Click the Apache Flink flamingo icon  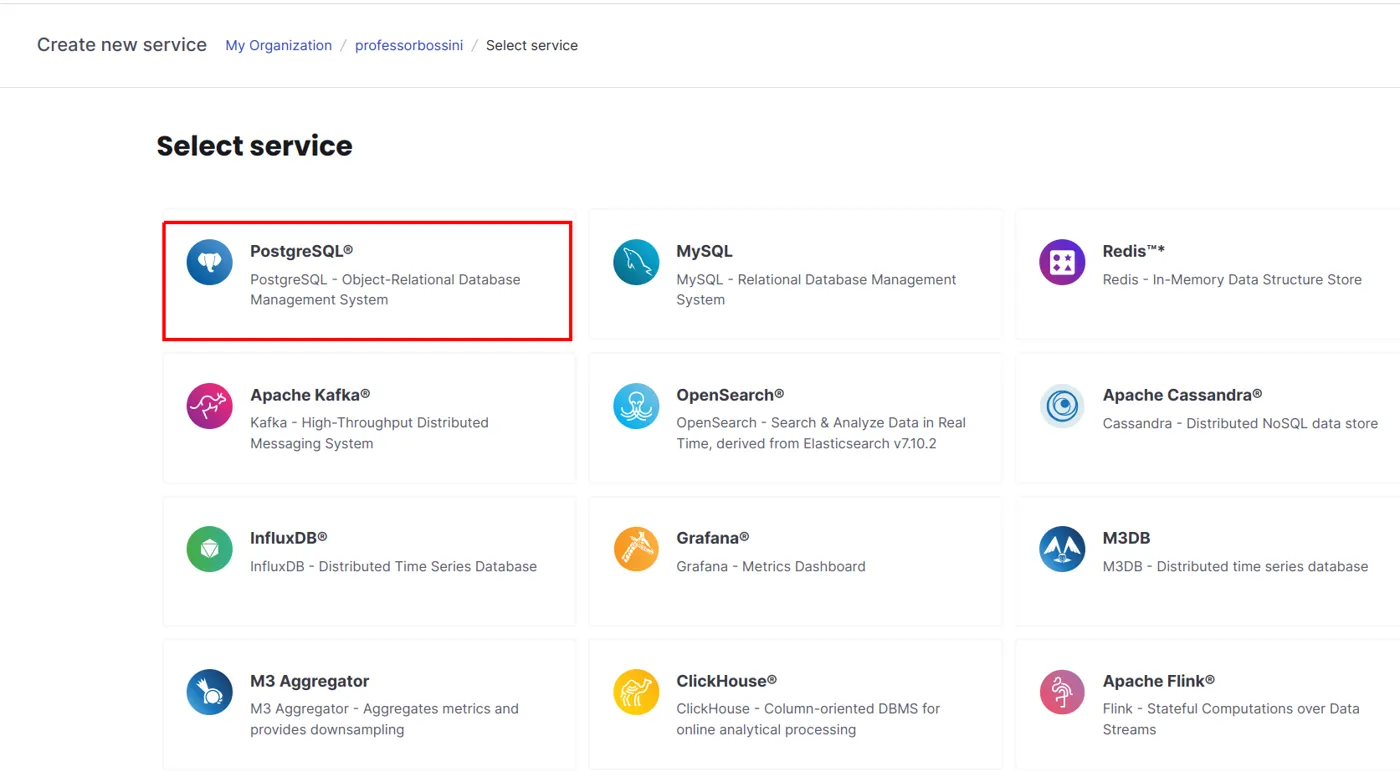[1062, 692]
